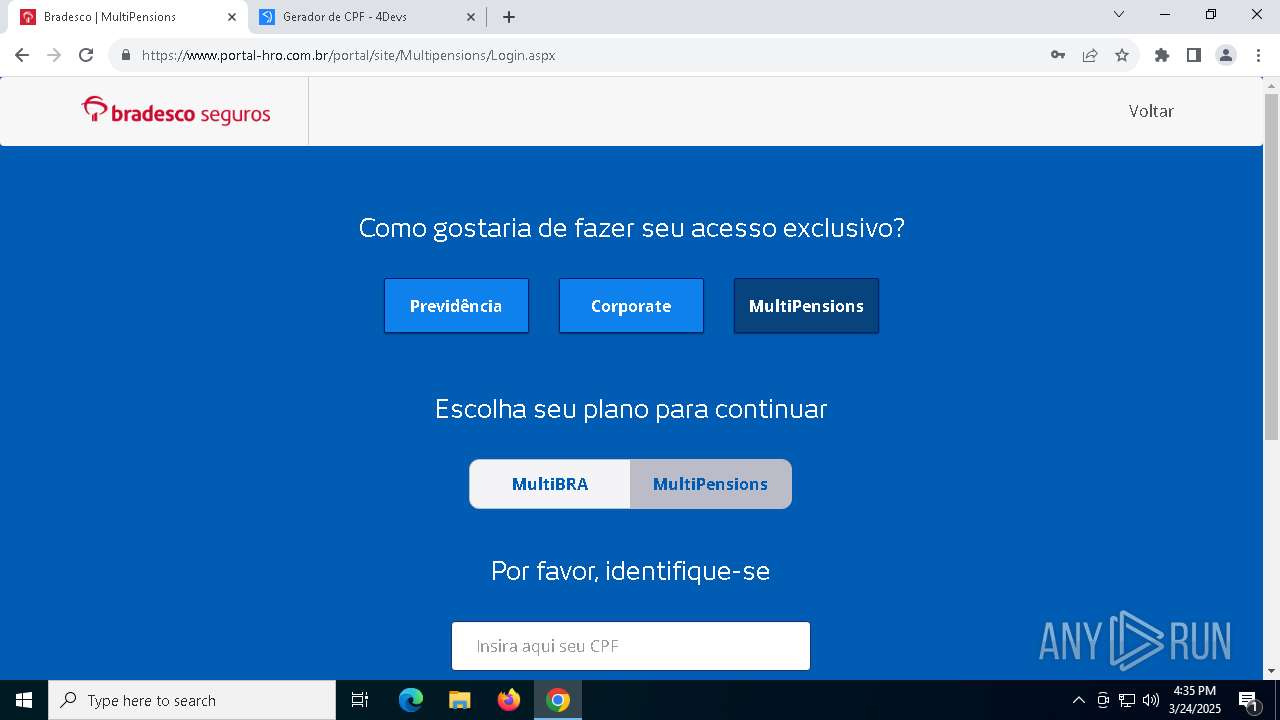Click the scrollbar down arrow
Screen dimensions: 1280x720
click(1272, 671)
